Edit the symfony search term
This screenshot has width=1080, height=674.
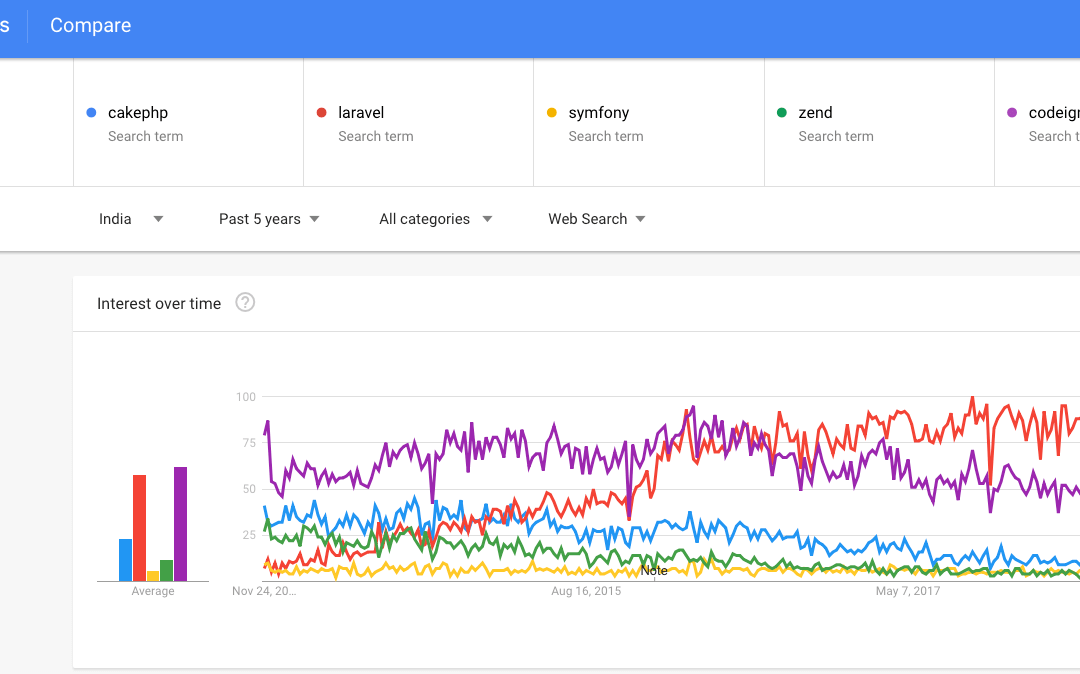598,113
